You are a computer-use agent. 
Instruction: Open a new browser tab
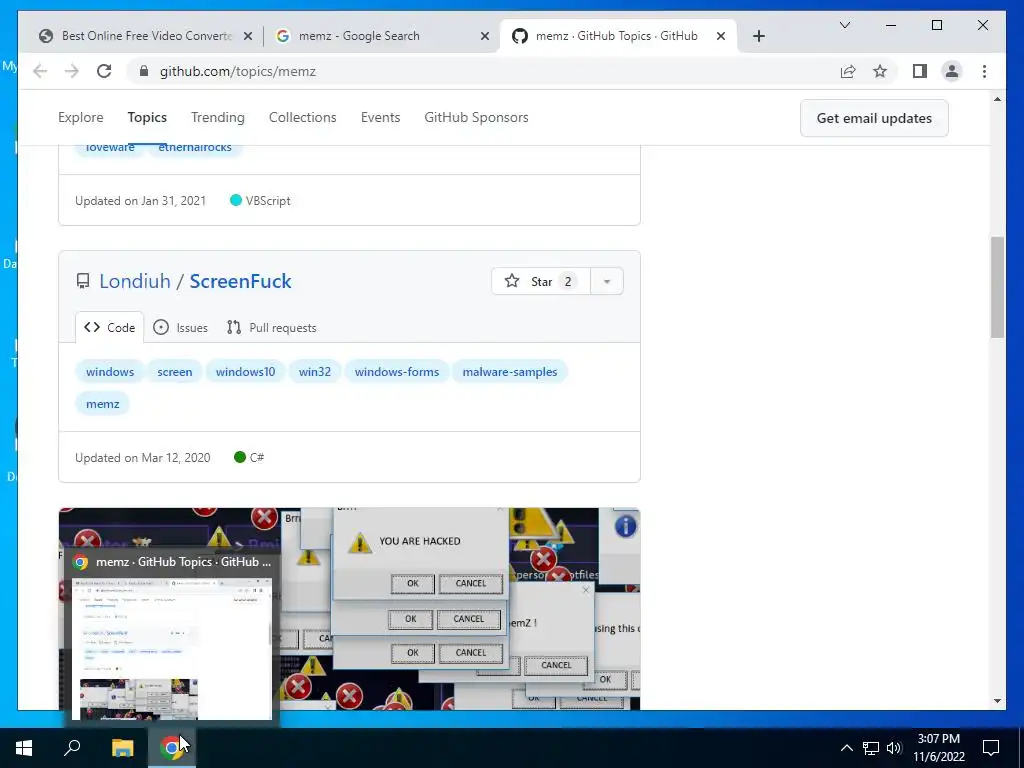(758, 36)
